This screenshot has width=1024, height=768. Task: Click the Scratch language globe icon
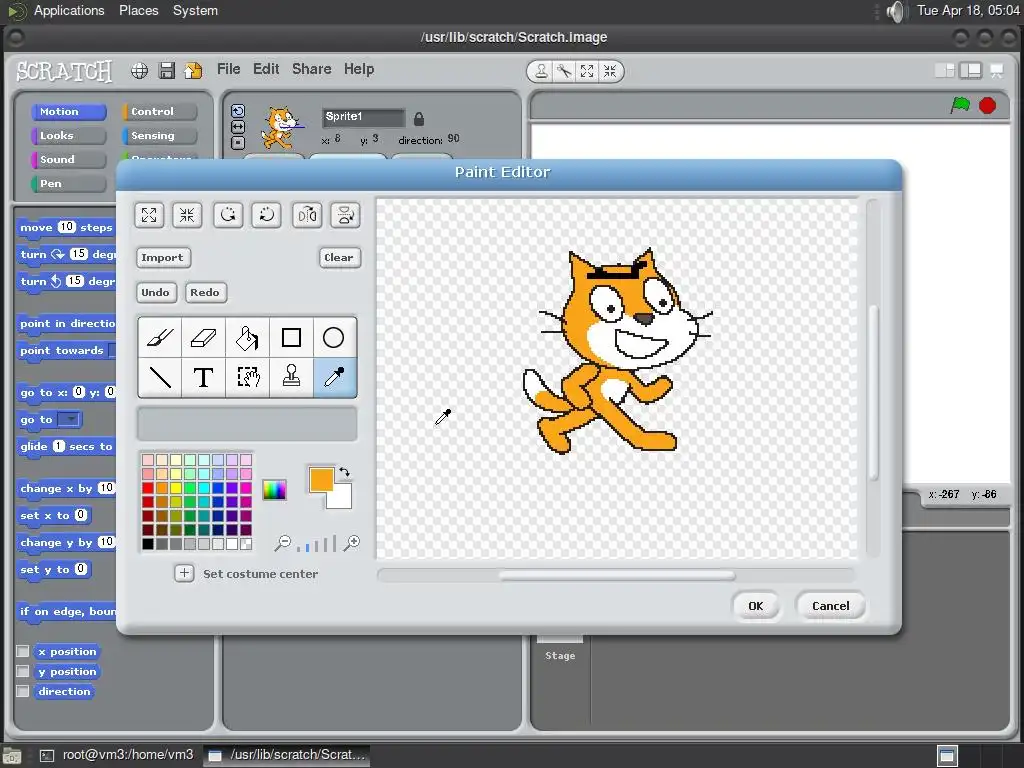click(139, 71)
